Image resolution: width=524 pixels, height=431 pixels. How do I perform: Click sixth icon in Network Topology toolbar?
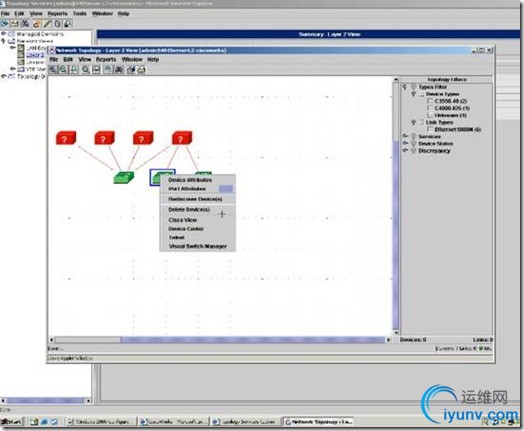(108, 69)
